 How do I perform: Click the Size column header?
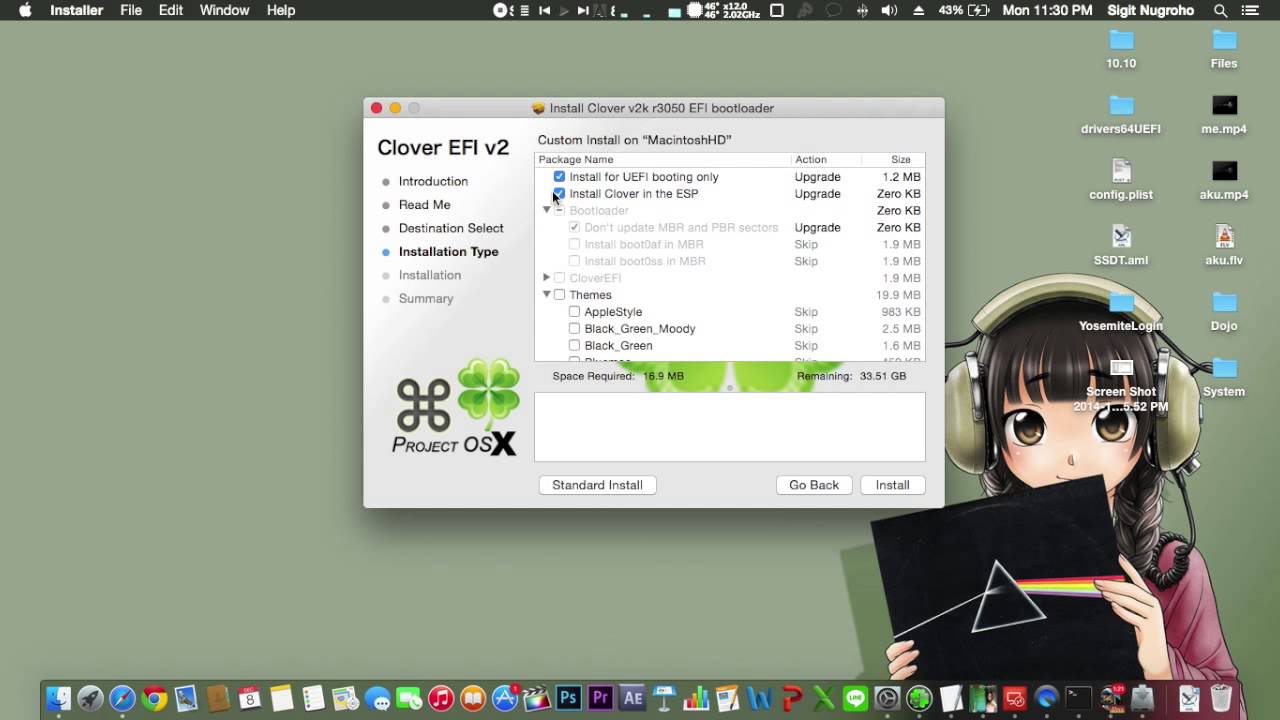pyautogui.click(x=892, y=160)
